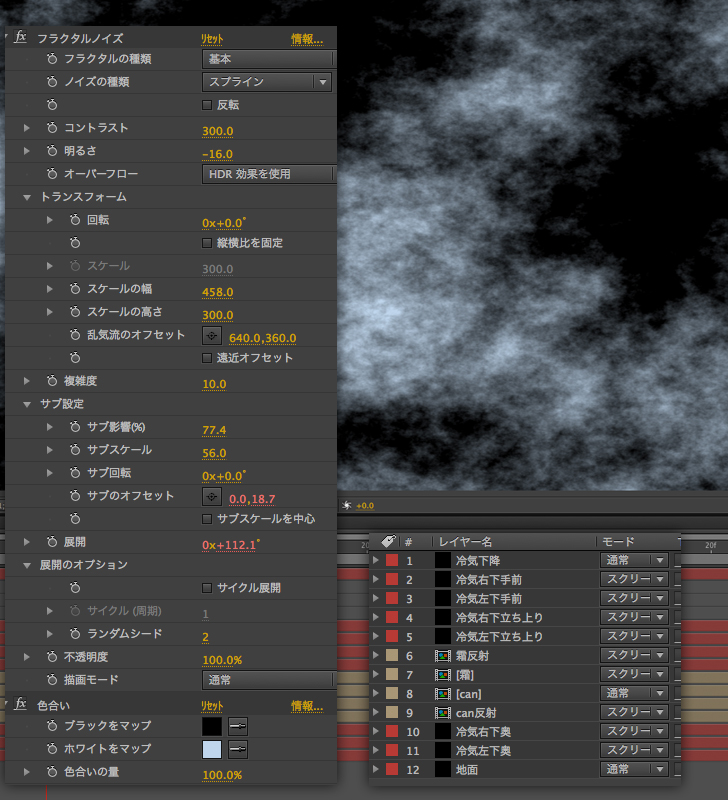This screenshot has height=800, width=728.
Task: Toggle the fx icon for フラクタルノイズ effect
Action: 21,37
